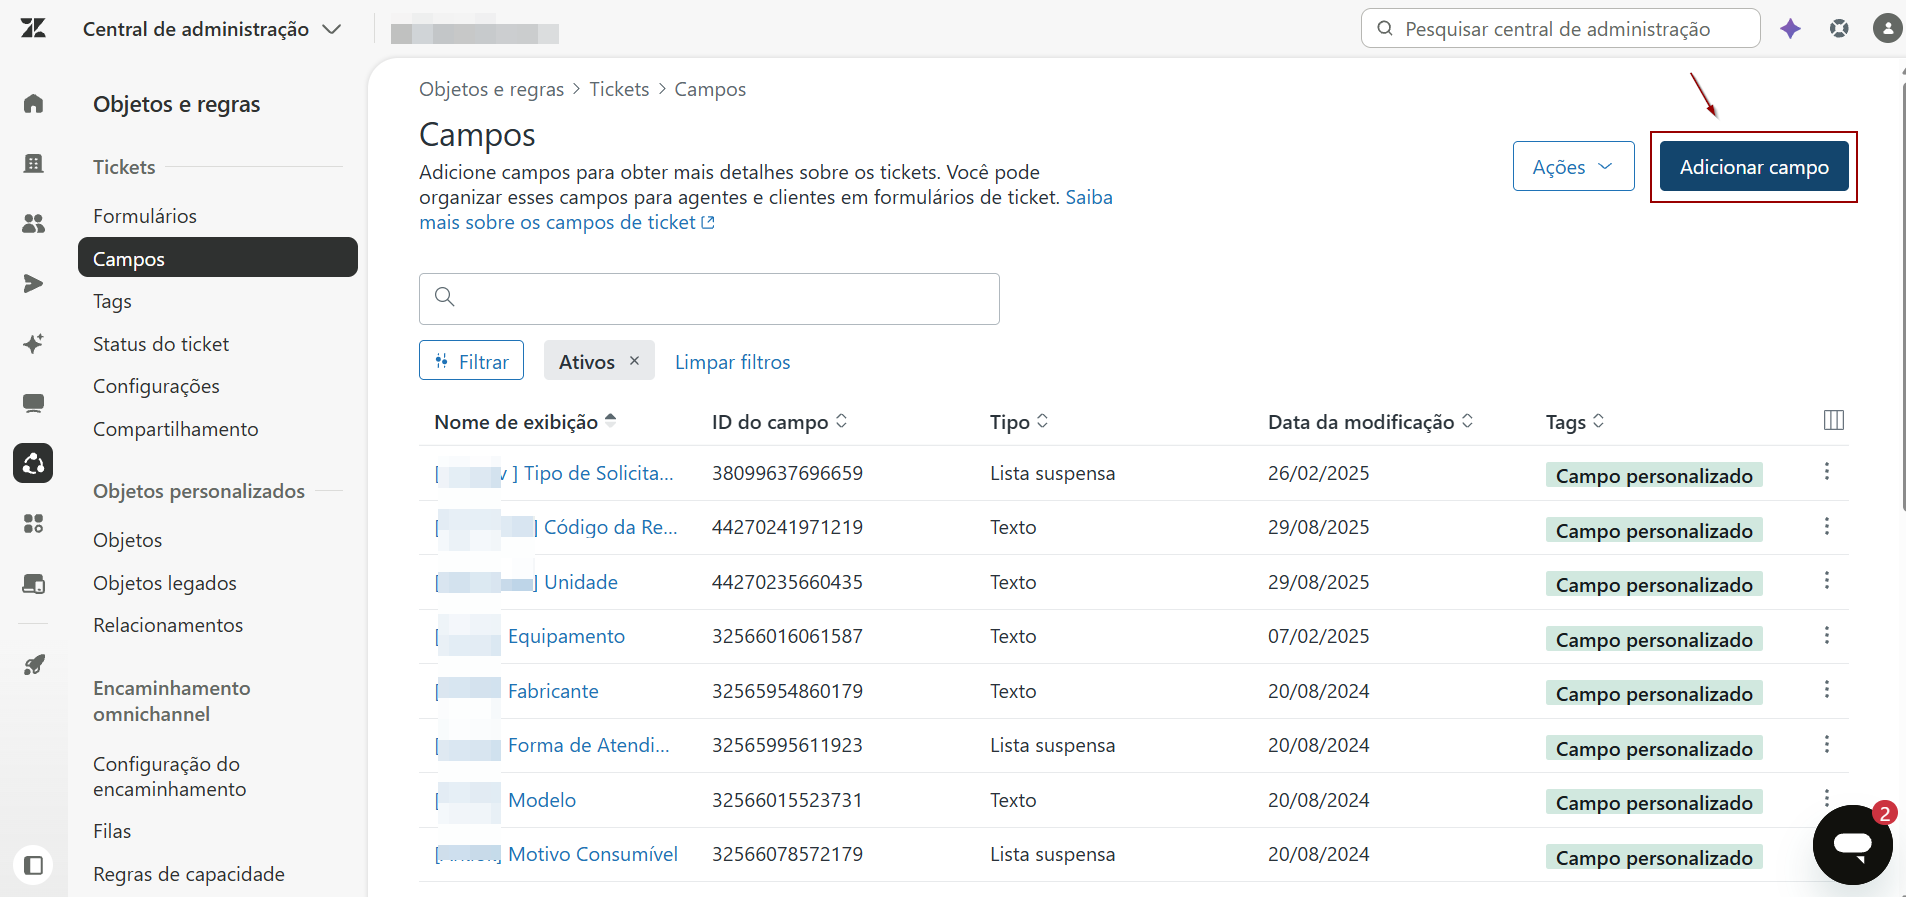Click the 07/02/2025 modification date
This screenshot has height=897, width=1906.
click(1318, 636)
